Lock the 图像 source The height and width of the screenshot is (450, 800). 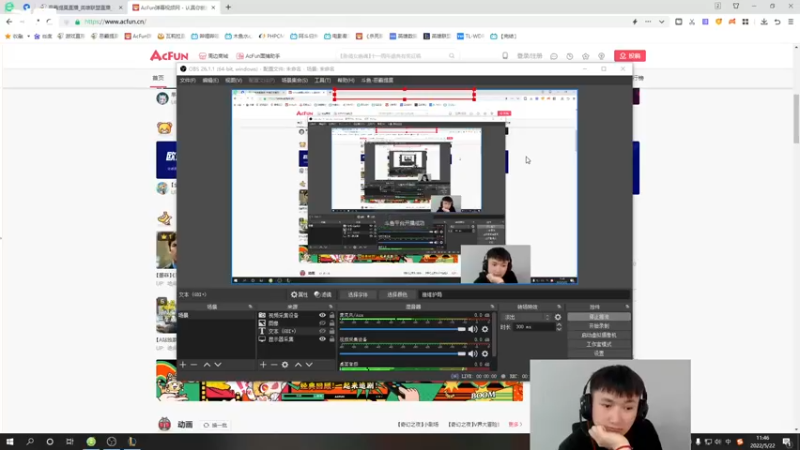(332, 323)
